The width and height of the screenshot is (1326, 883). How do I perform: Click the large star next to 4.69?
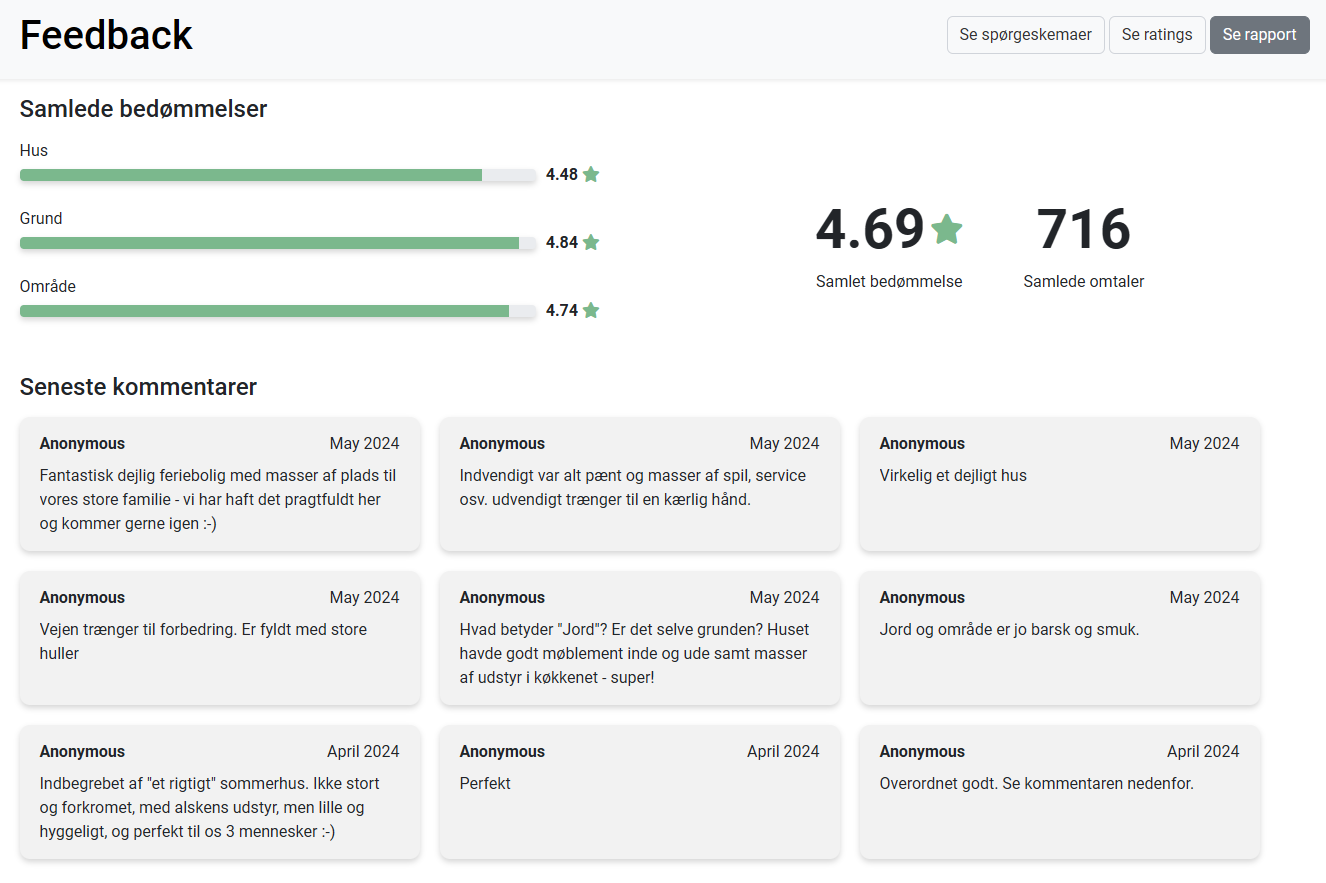tap(946, 229)
